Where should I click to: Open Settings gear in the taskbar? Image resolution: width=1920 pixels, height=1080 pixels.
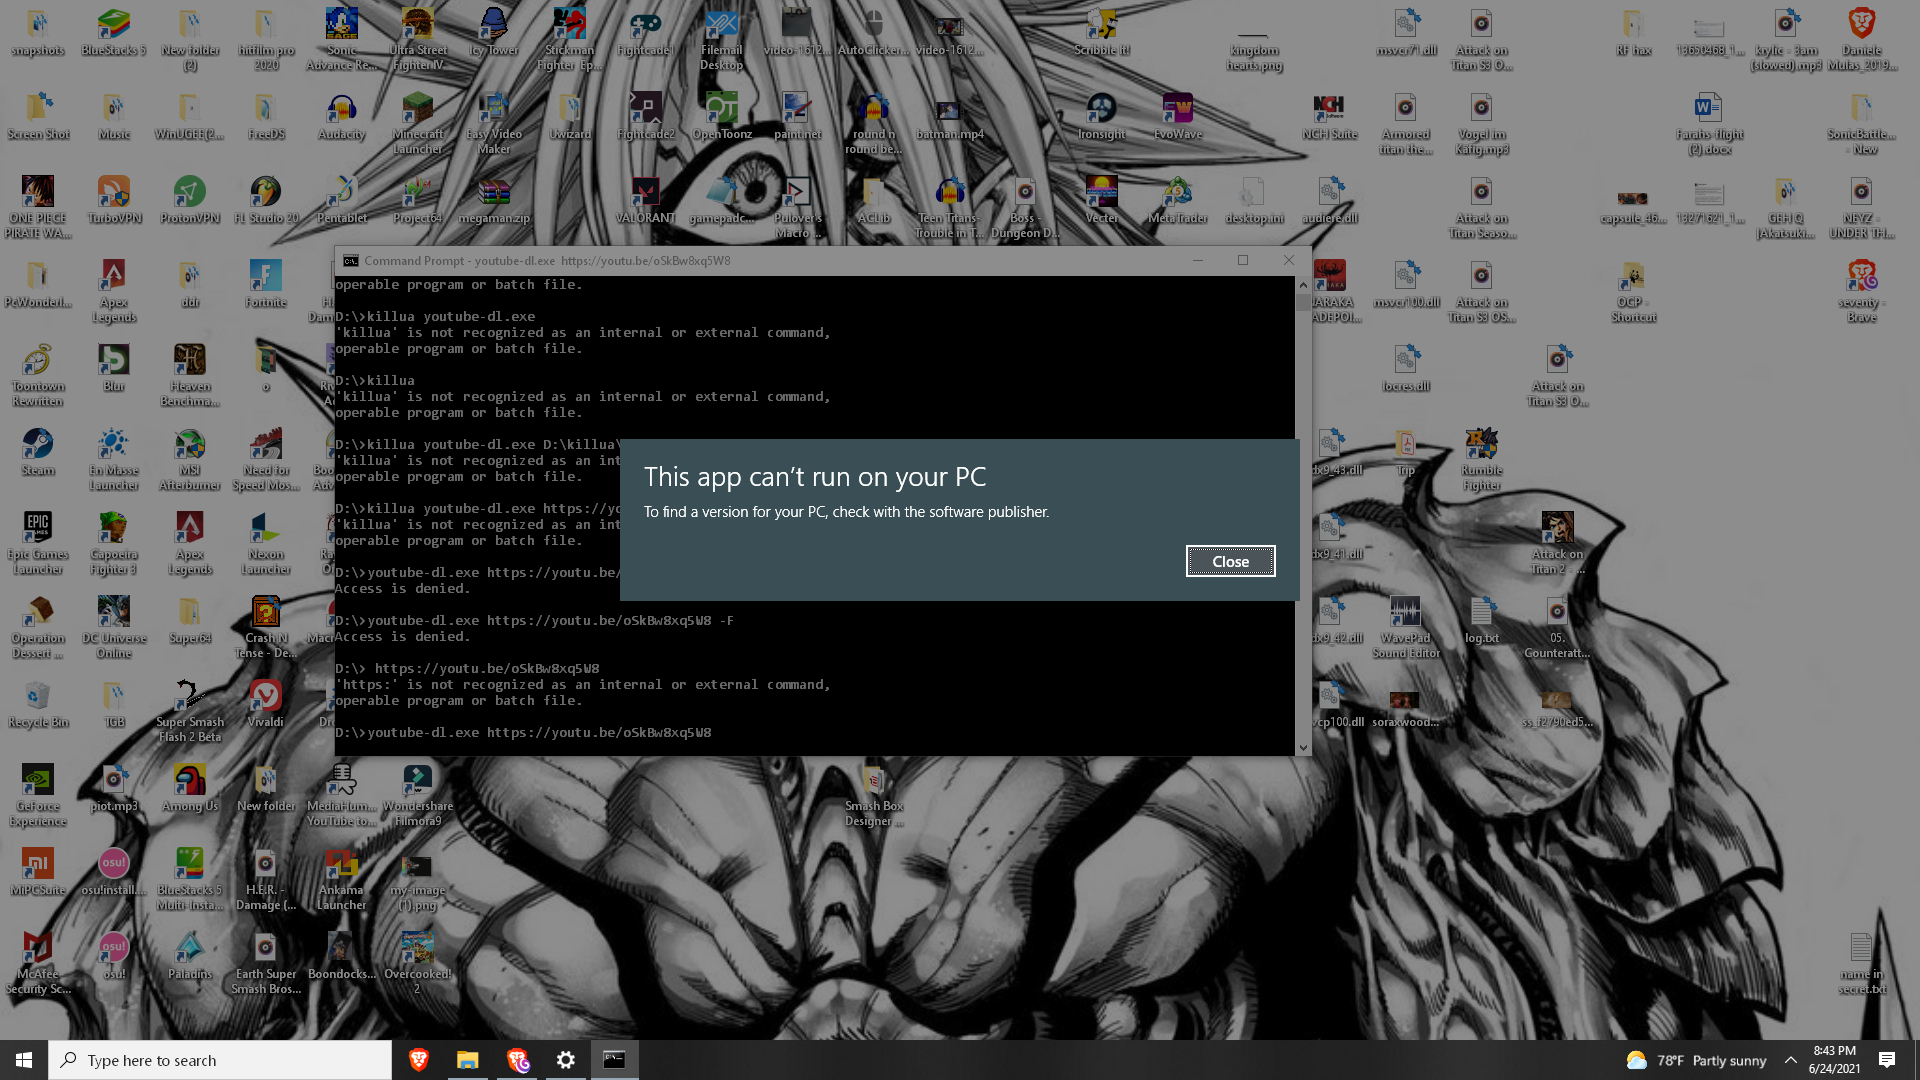coord(566,1060)
